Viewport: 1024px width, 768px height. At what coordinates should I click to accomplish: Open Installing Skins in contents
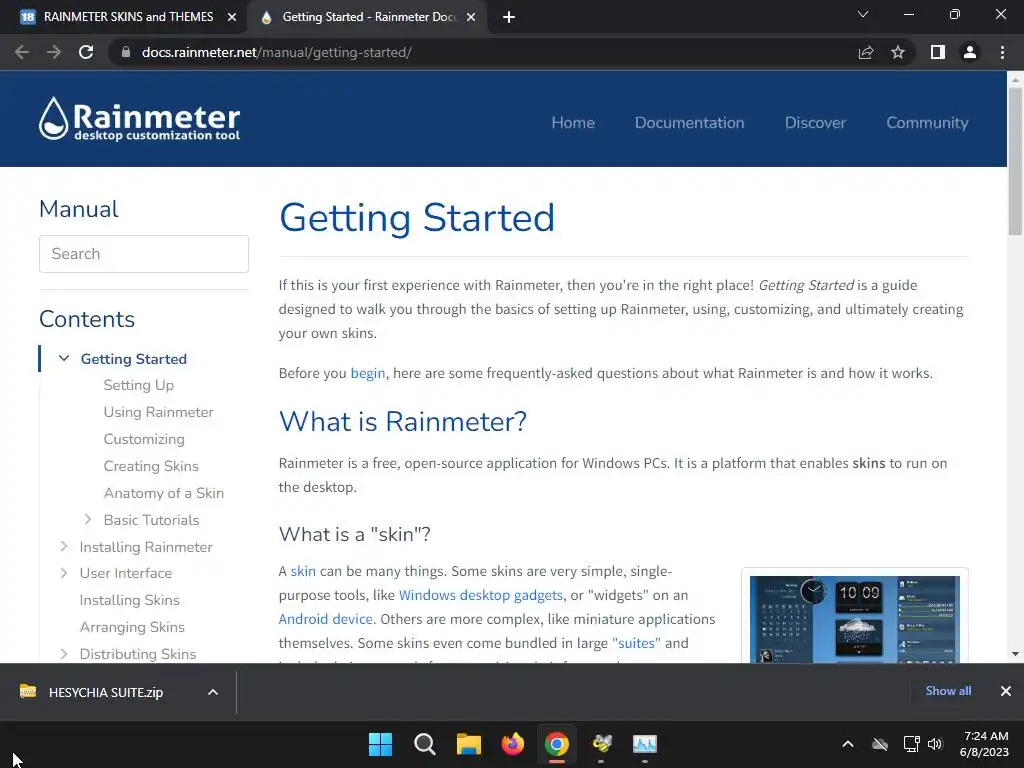click(x=129, y=600)
